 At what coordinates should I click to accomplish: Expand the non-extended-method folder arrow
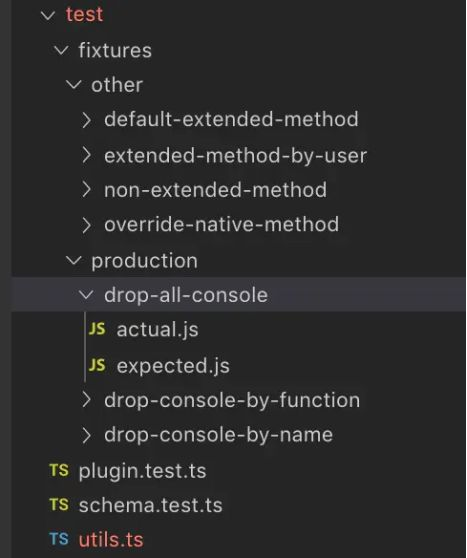(x=86, y=190)
